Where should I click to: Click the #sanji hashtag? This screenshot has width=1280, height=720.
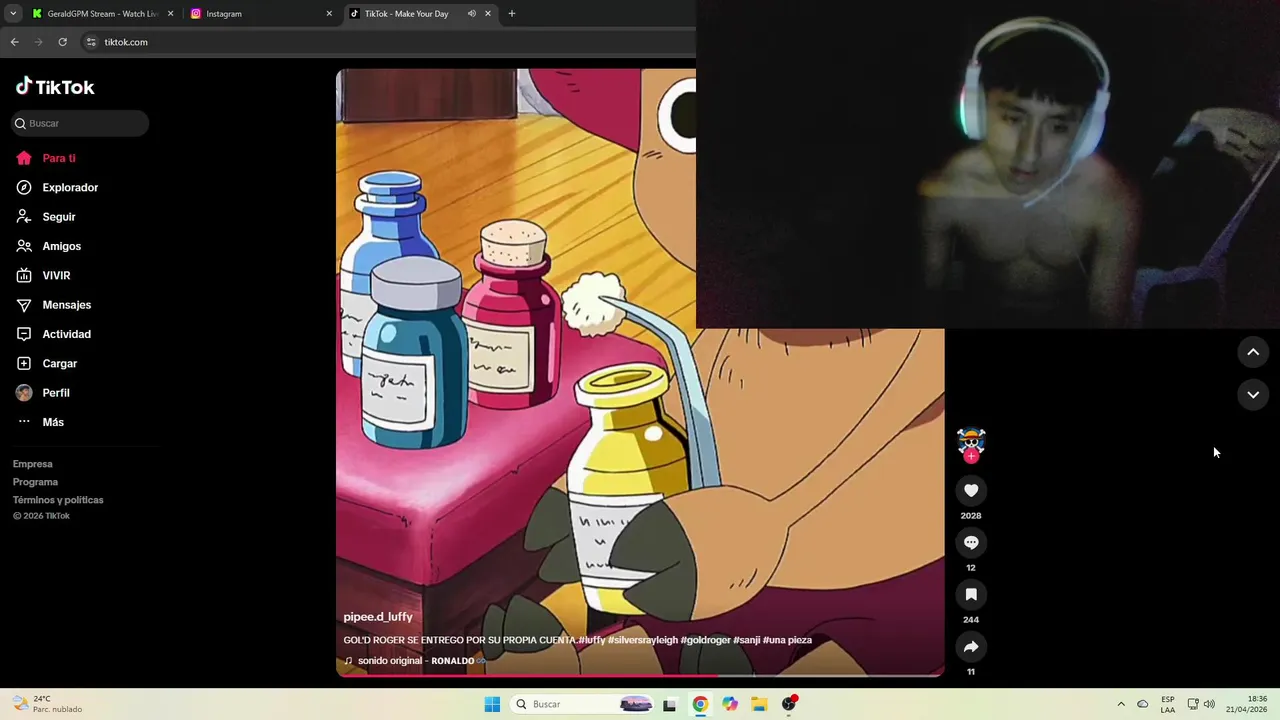tap(746, 640)
